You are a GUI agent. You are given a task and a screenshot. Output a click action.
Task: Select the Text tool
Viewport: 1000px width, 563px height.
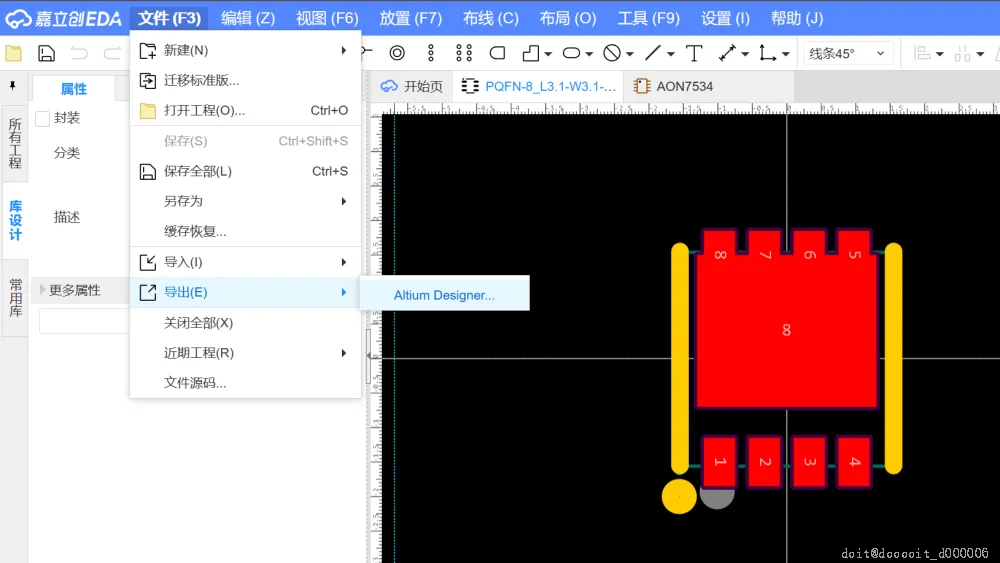[x=693, y=53]
